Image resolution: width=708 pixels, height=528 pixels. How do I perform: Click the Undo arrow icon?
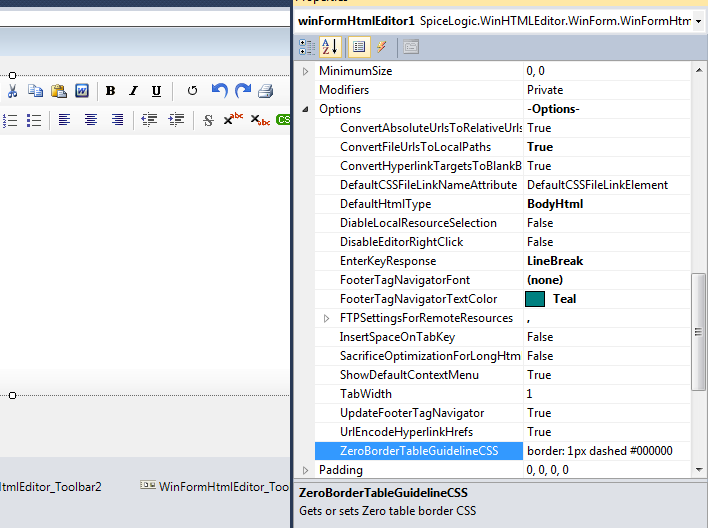[x=220, y=91]
